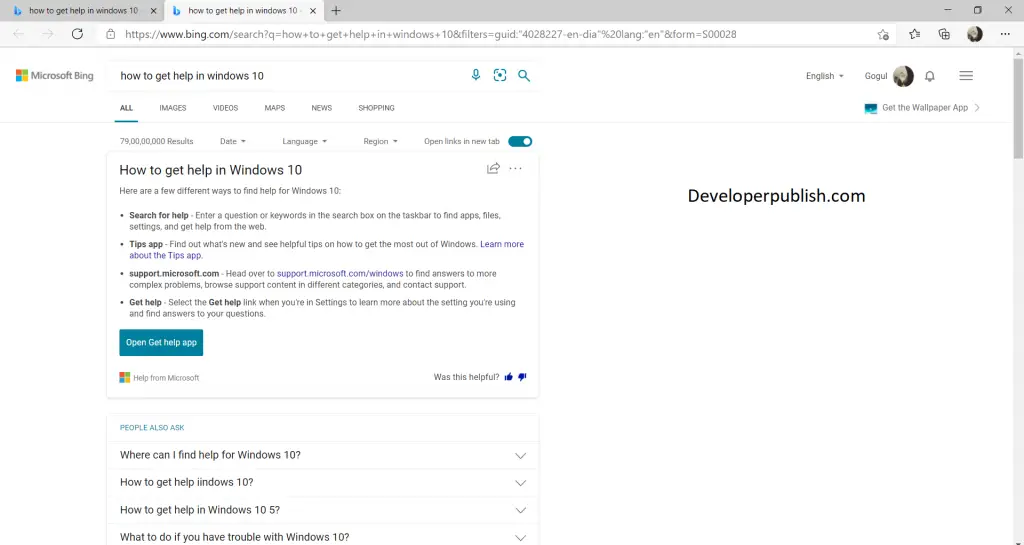The height and width of the screenshot is (545, 1024).
Task: Select the ALL search tab
Action: coord(126,108)
